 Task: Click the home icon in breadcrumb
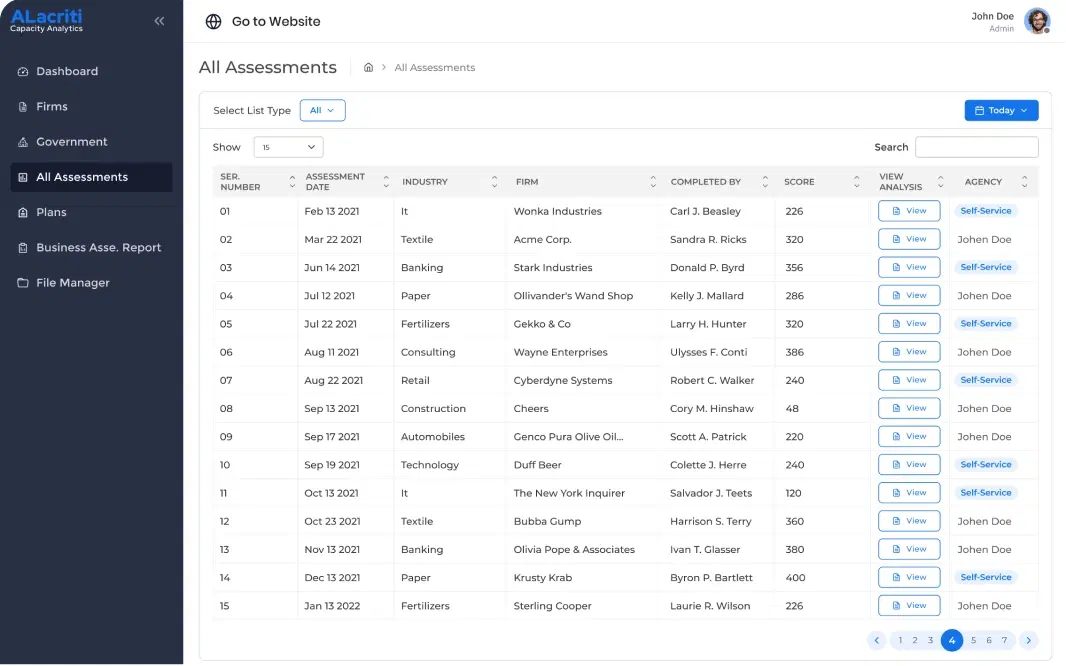pyautogui.click(x=368, y=68)
